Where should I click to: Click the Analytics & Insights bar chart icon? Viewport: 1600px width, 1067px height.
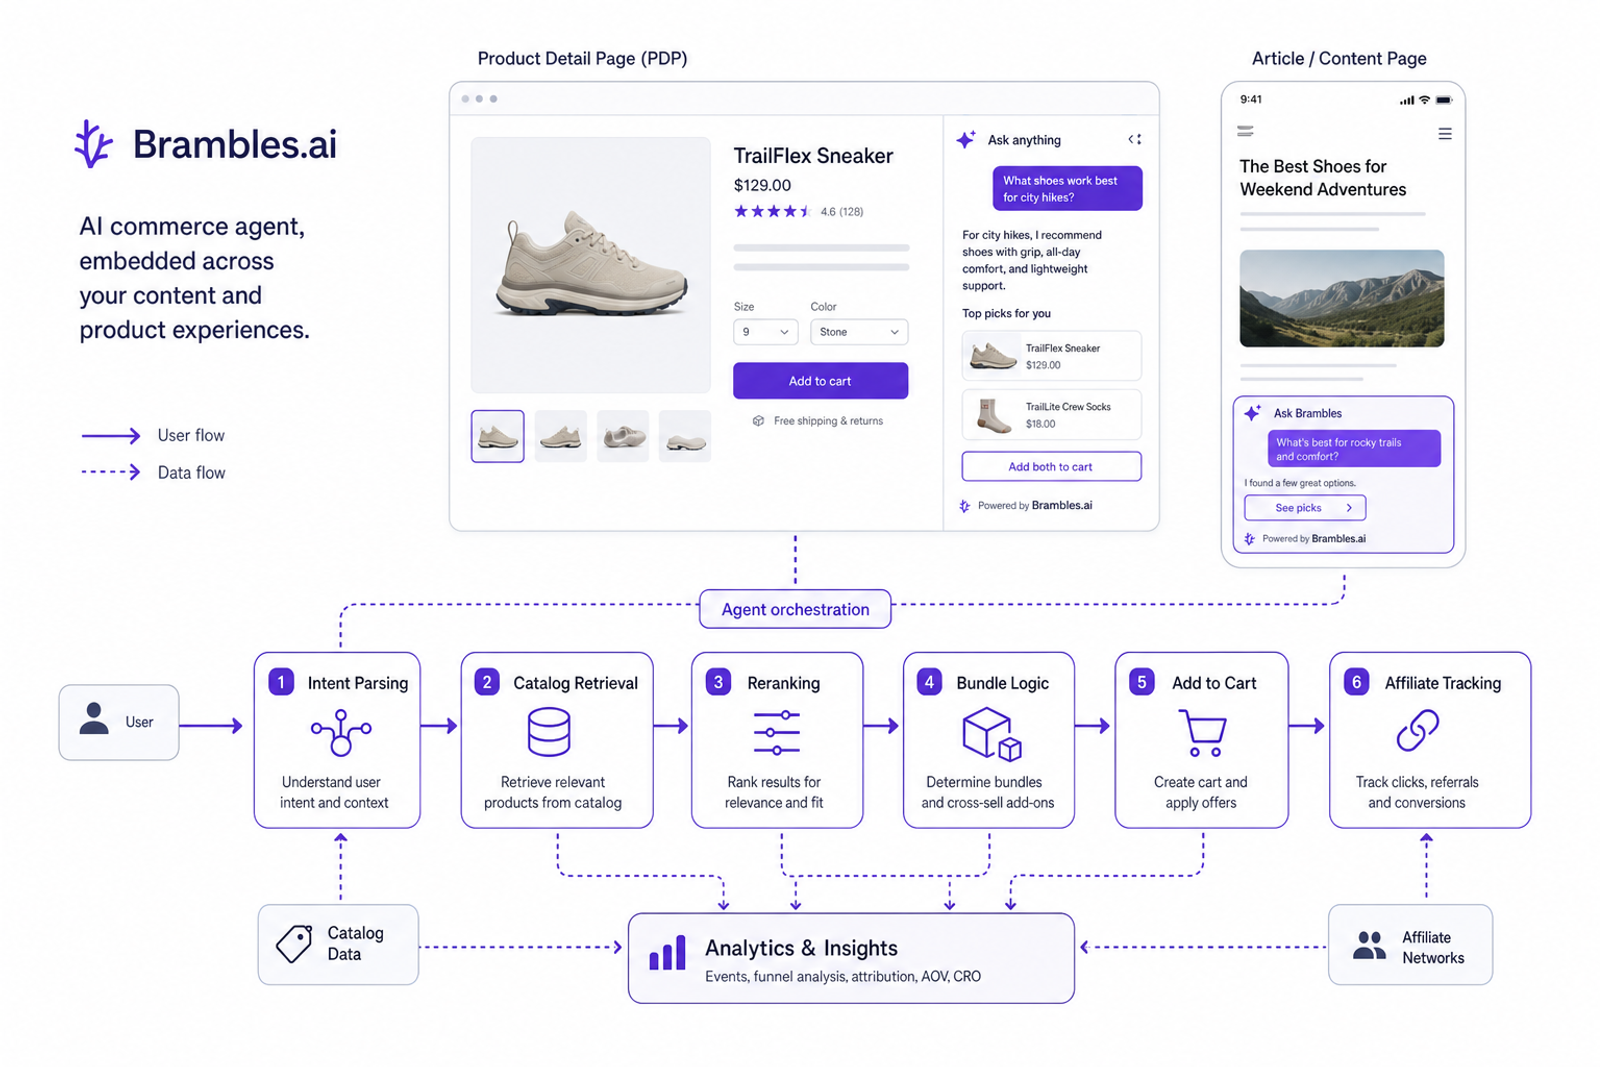point(667,953)
